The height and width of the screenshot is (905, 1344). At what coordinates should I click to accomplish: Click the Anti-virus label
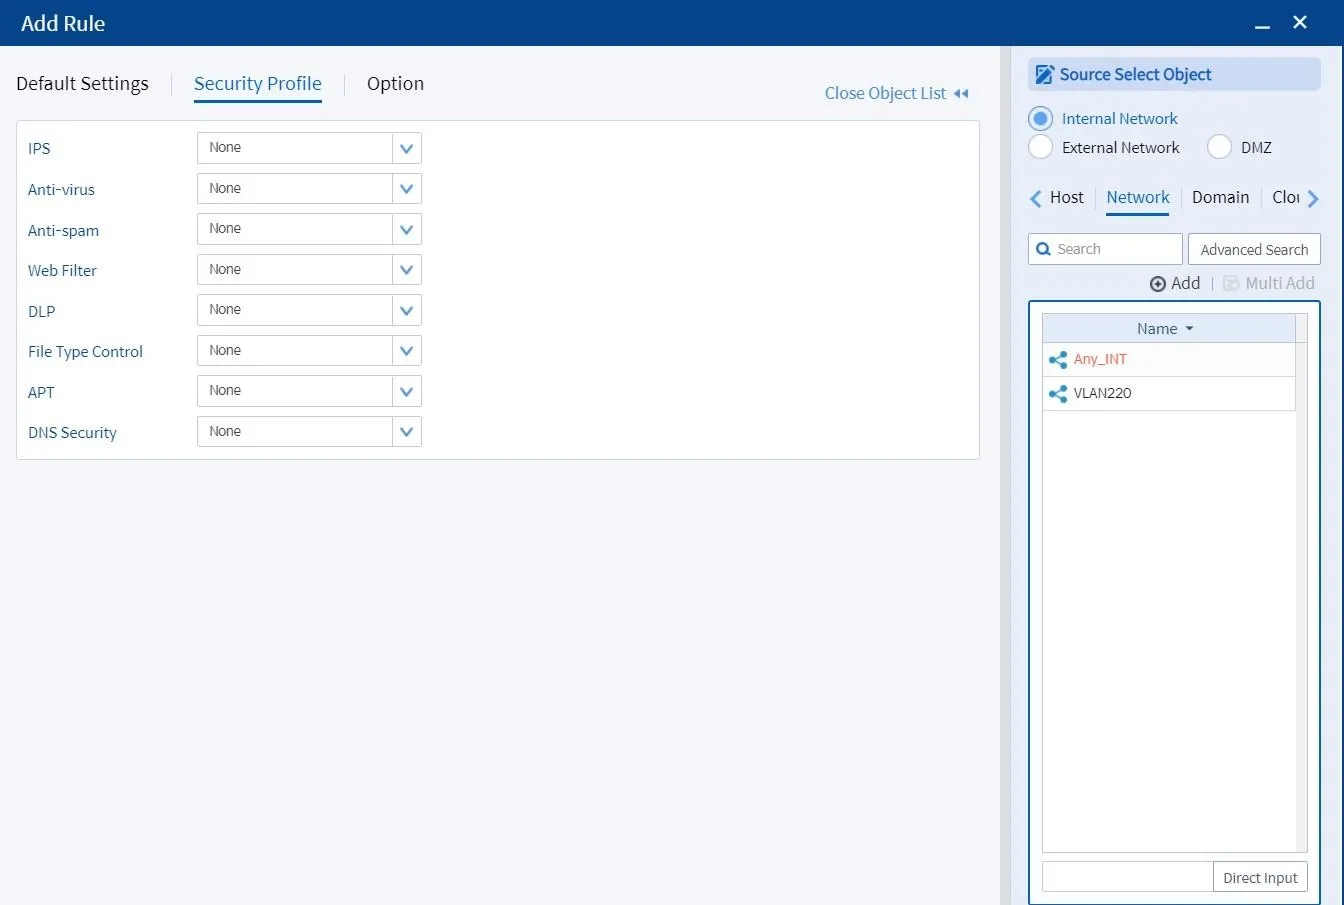tap(61, 190)
